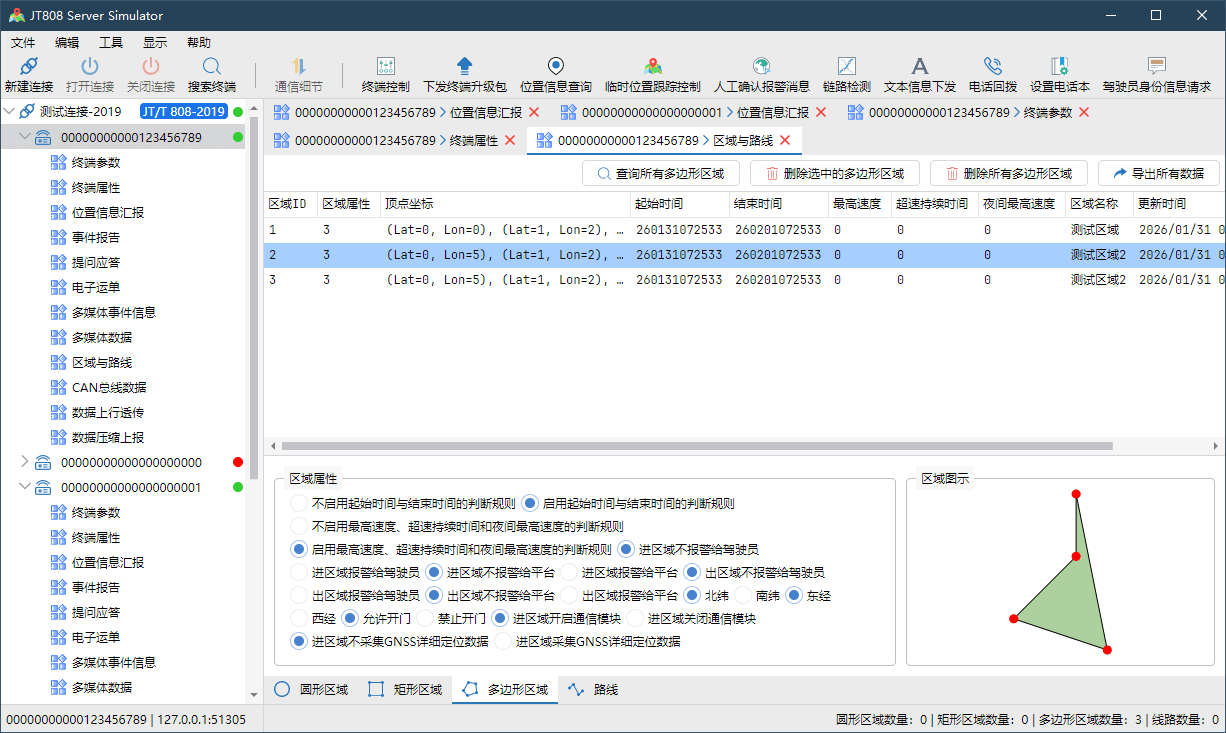This screenshot has height=733, width=1226.
Task: Expand terminal 00000000000000000000 tree node
Action: click(25, 462)
